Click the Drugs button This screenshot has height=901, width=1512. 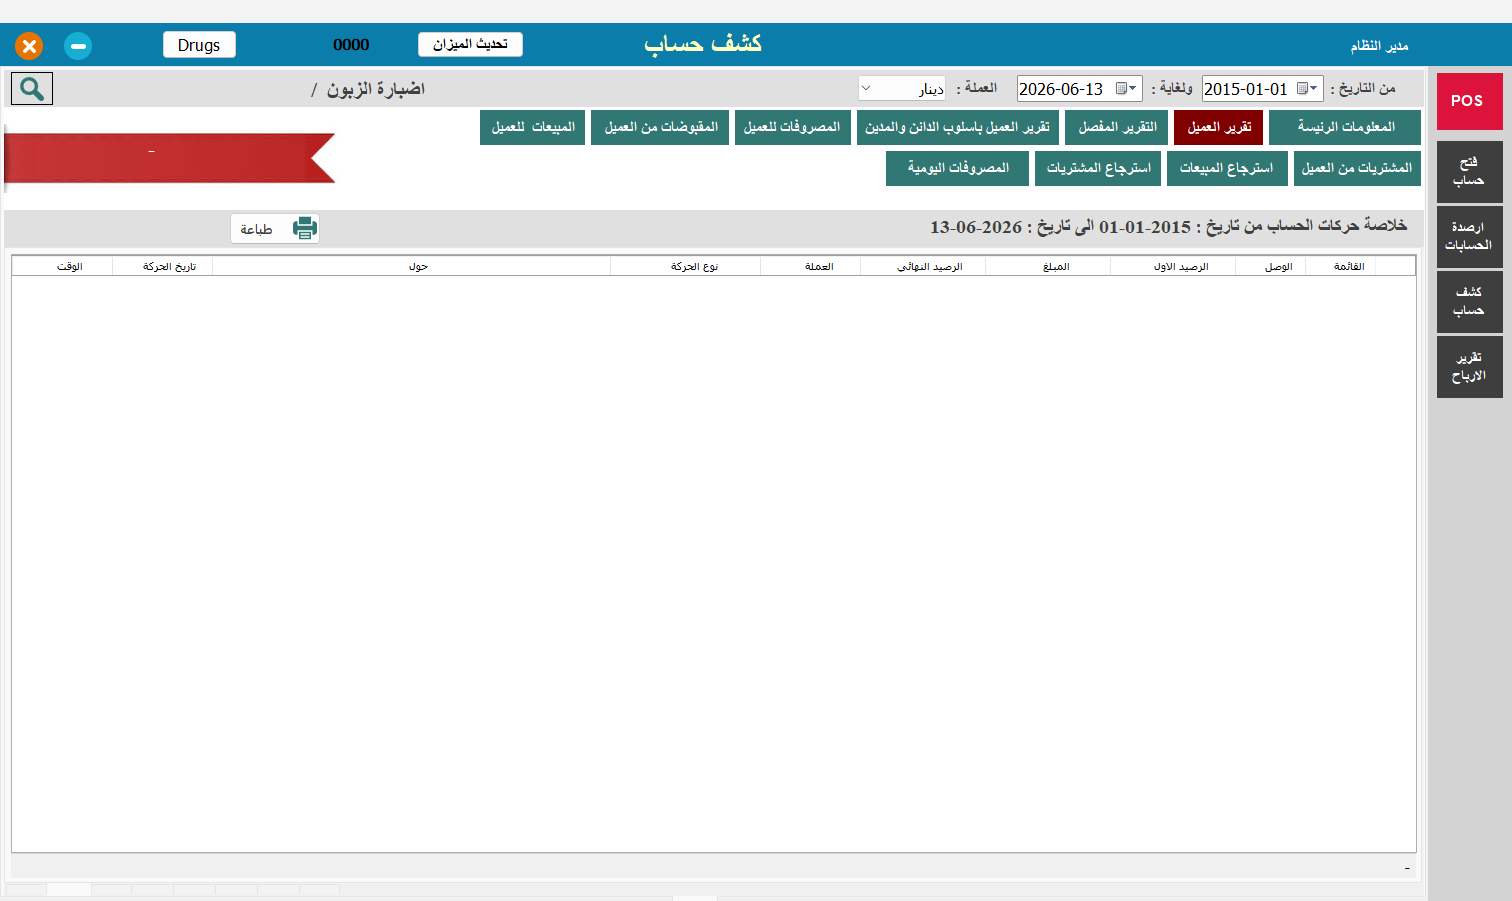tap(199, 45)
